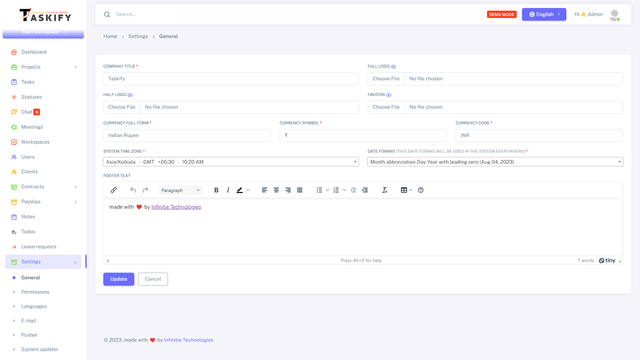Click the Company Title field
This screenshot has width=640, height=360.
[231, 79]
